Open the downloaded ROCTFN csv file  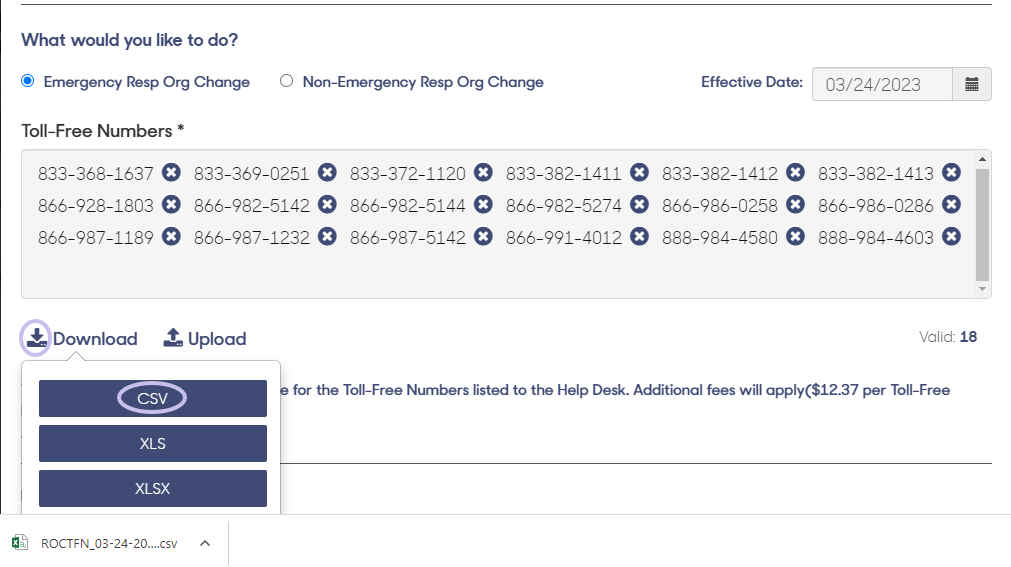97,543
